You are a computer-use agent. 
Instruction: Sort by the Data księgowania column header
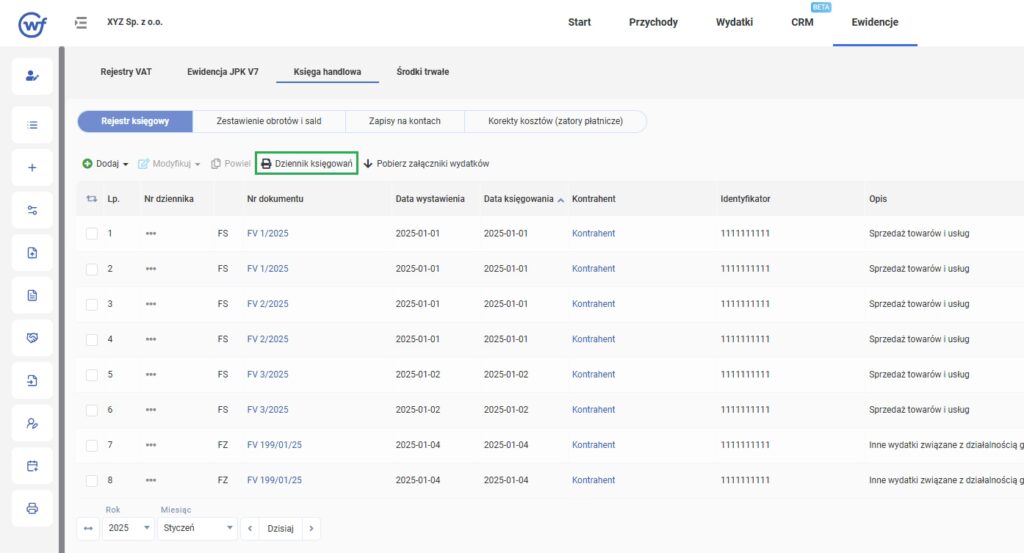[x=518, y=199]
